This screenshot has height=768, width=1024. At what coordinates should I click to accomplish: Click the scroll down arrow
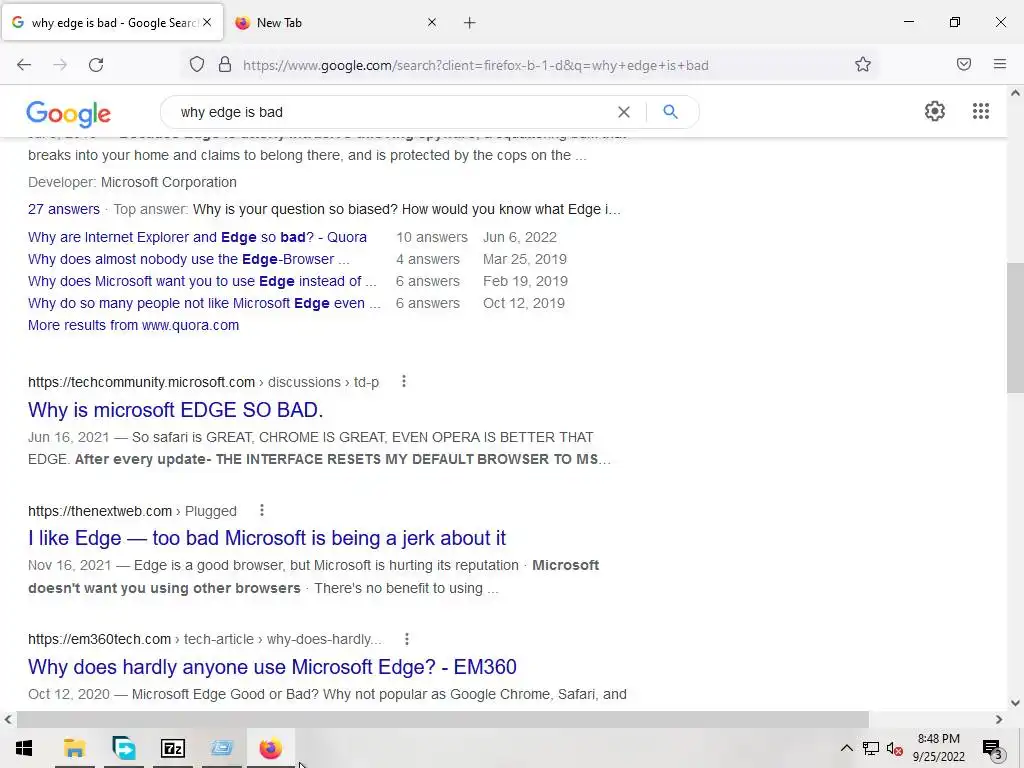pos(1015,703)
